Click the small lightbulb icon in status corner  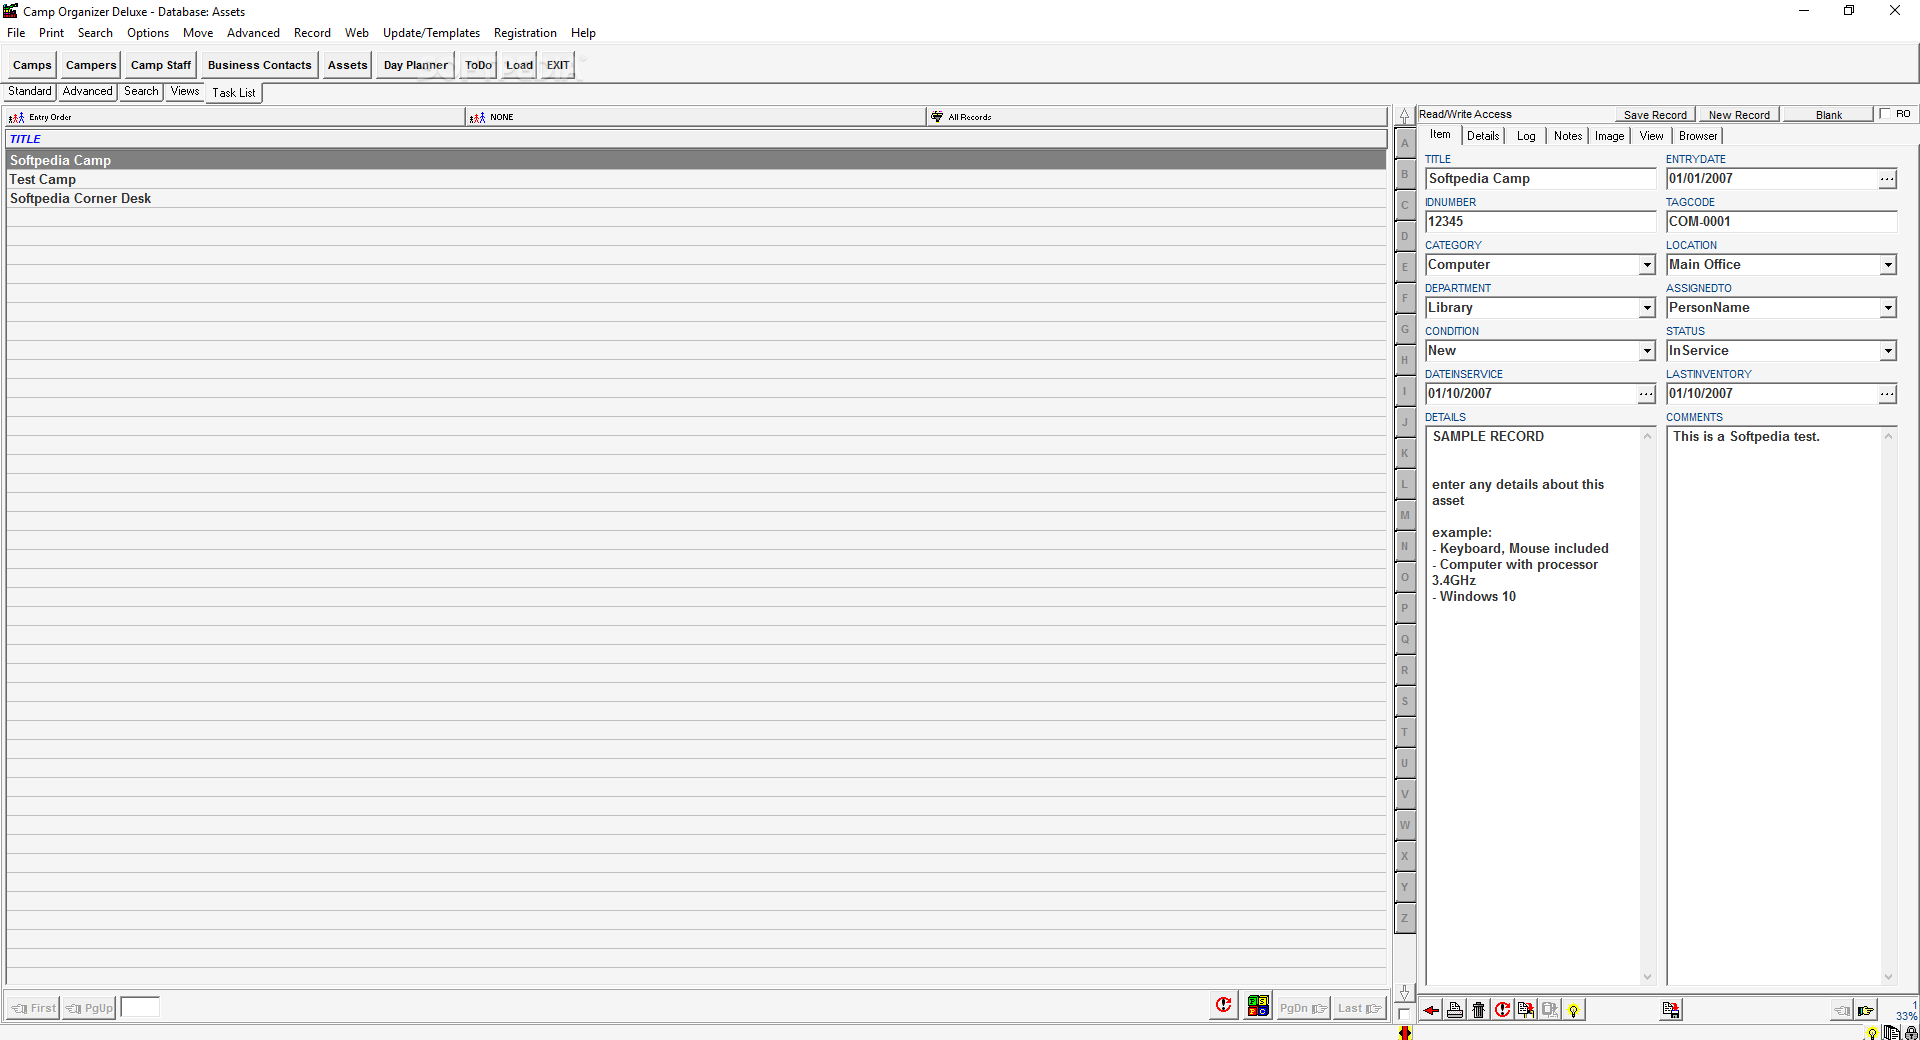pos(1872,1034)
